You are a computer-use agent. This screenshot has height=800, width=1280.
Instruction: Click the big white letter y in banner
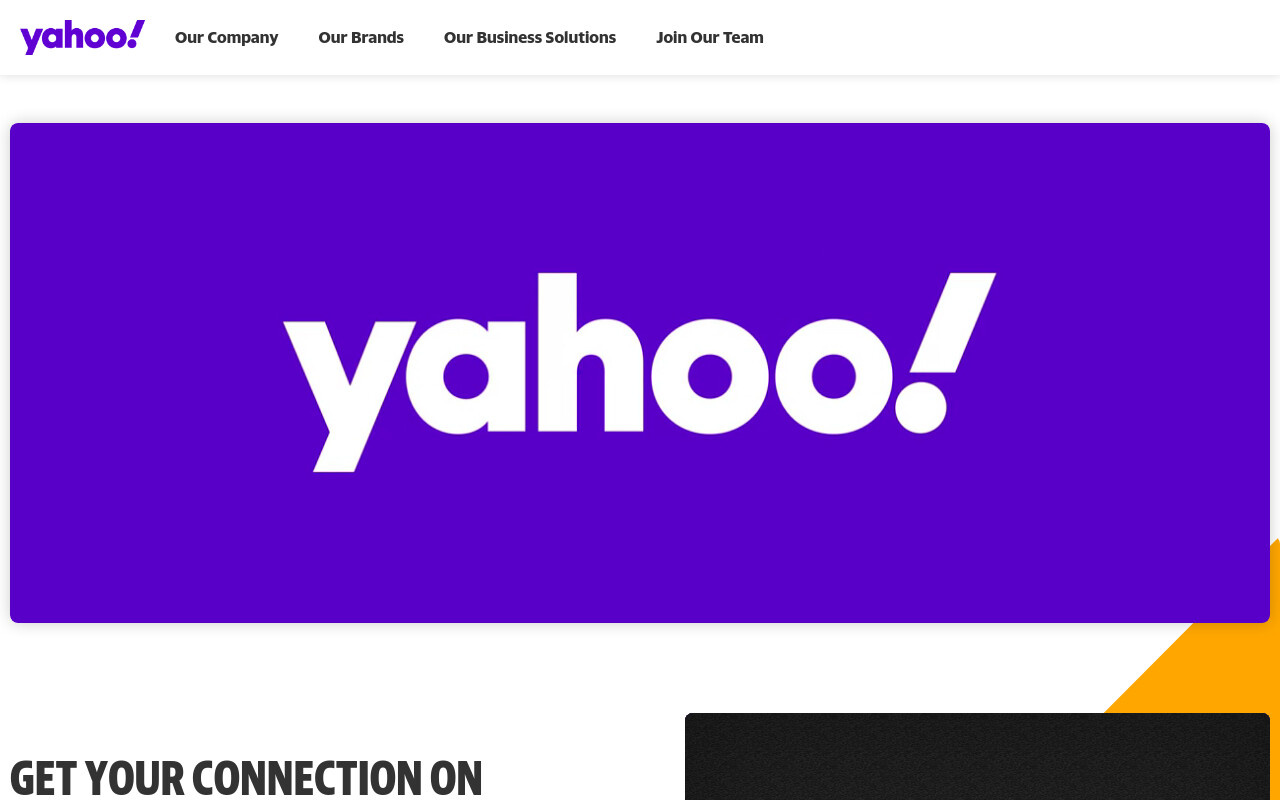tap(349, 396)
